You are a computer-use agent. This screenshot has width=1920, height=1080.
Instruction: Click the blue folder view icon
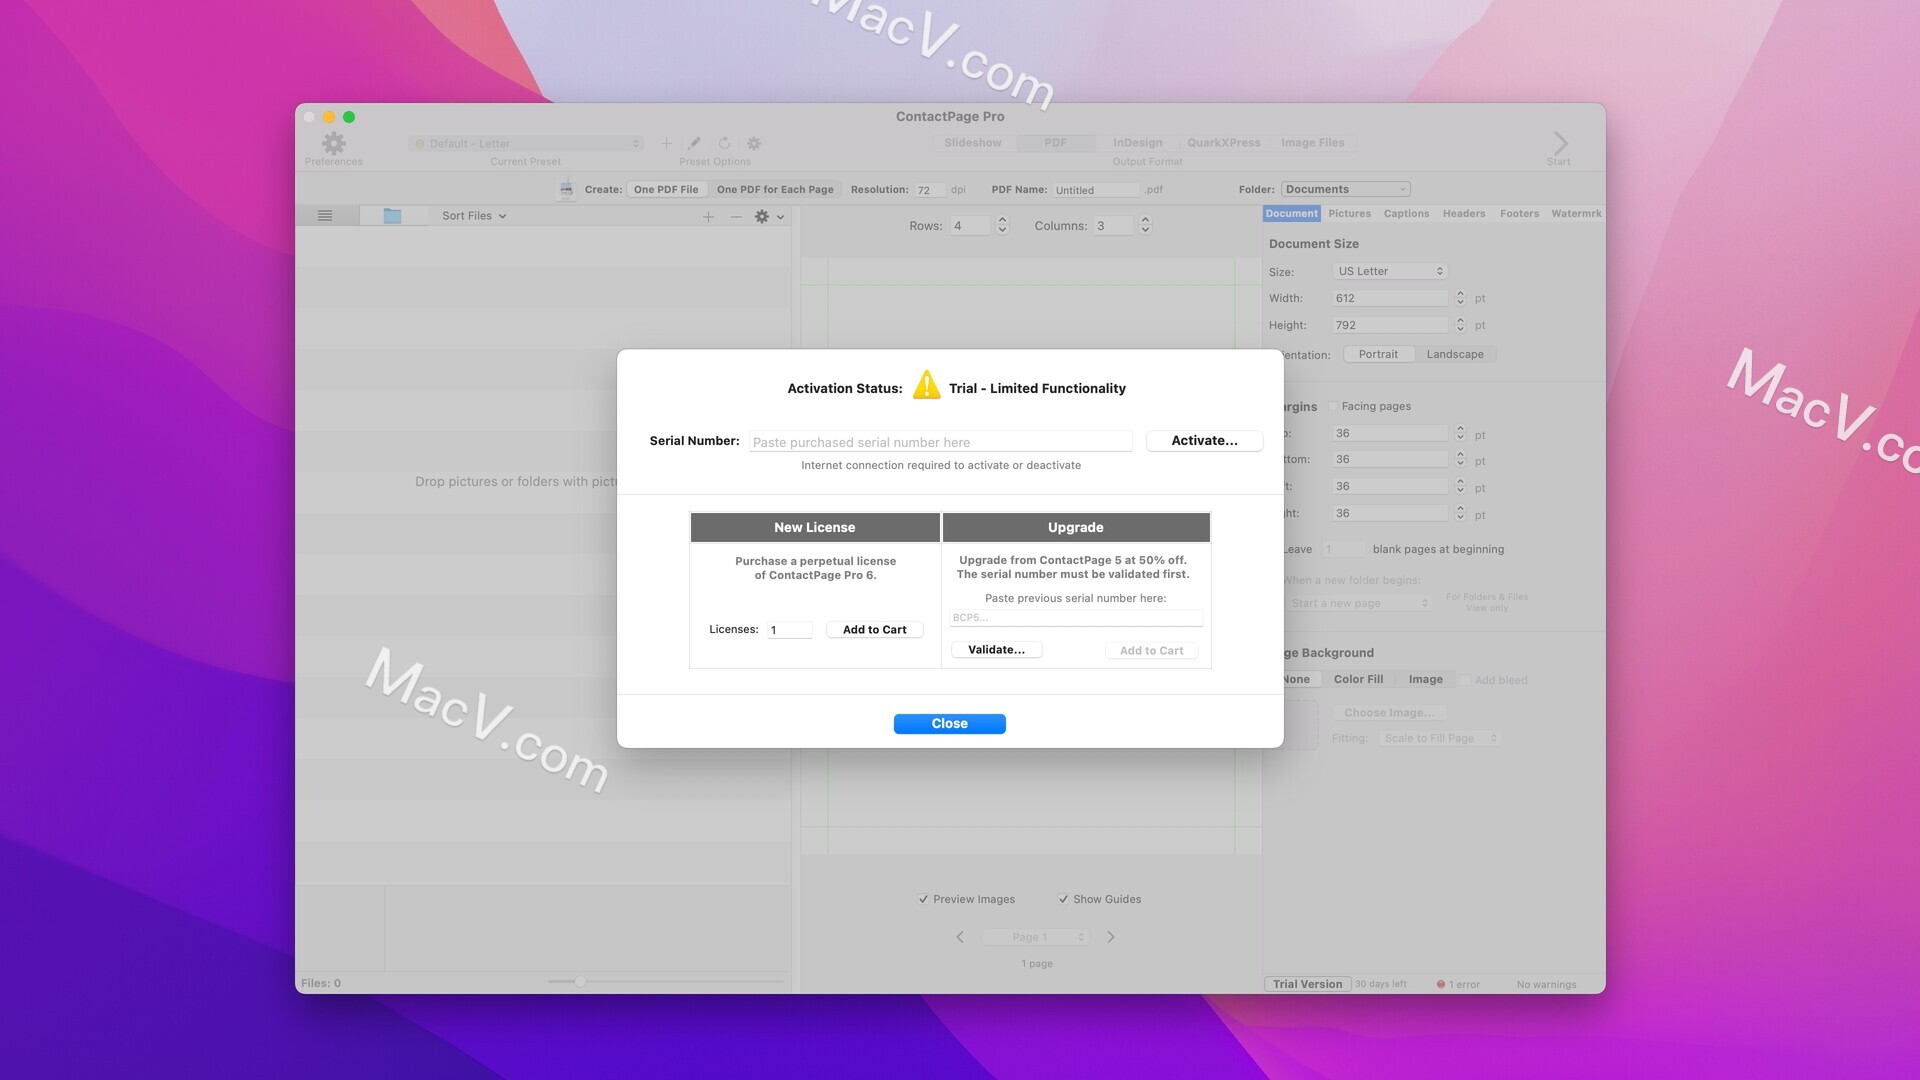(392, 216)
